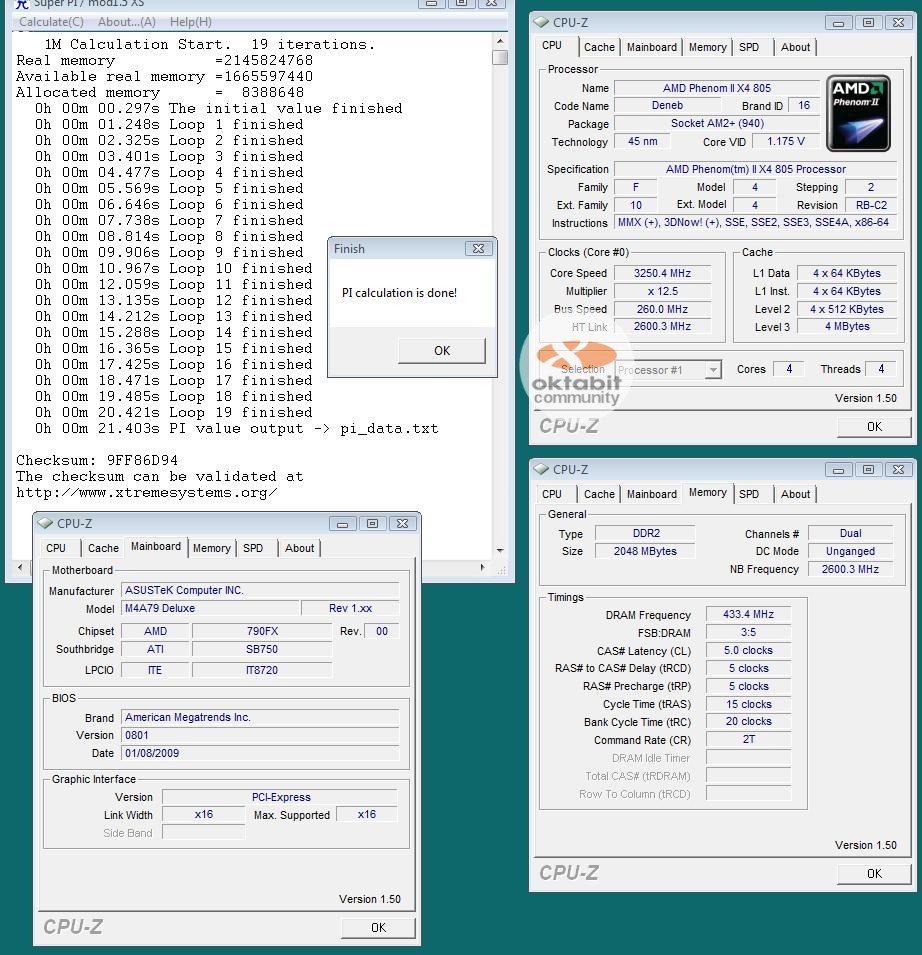Click Chipset value 790FX
The image size is (922, 955).
click(x=262, y=631)
